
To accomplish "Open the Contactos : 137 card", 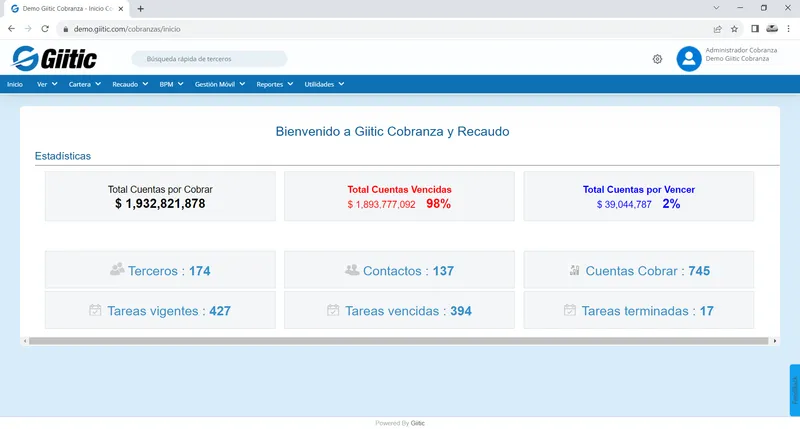I will tap(399, 269).
